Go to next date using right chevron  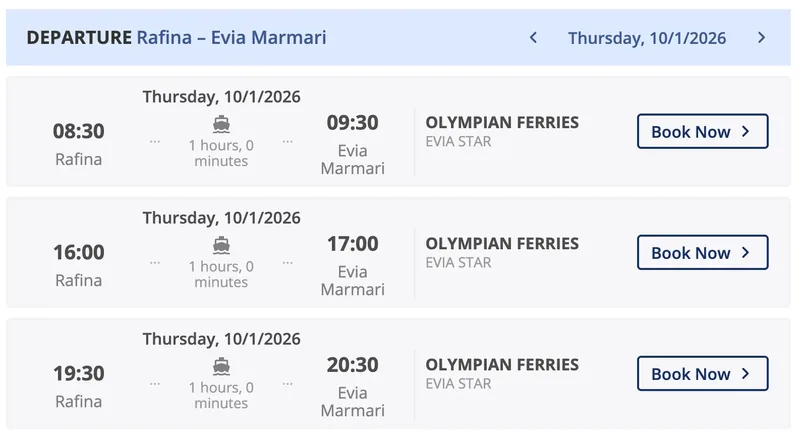[762, 38]
